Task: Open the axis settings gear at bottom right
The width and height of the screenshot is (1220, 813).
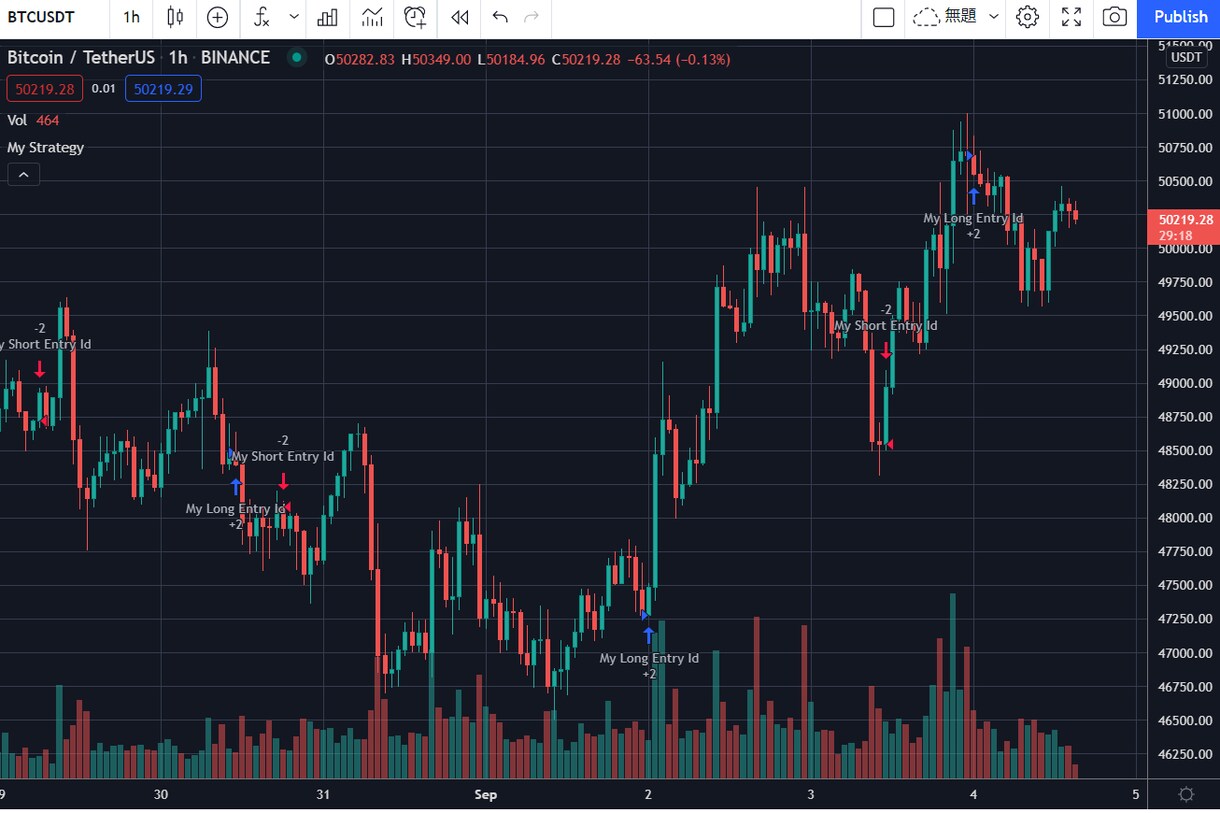Action: 1185,795
